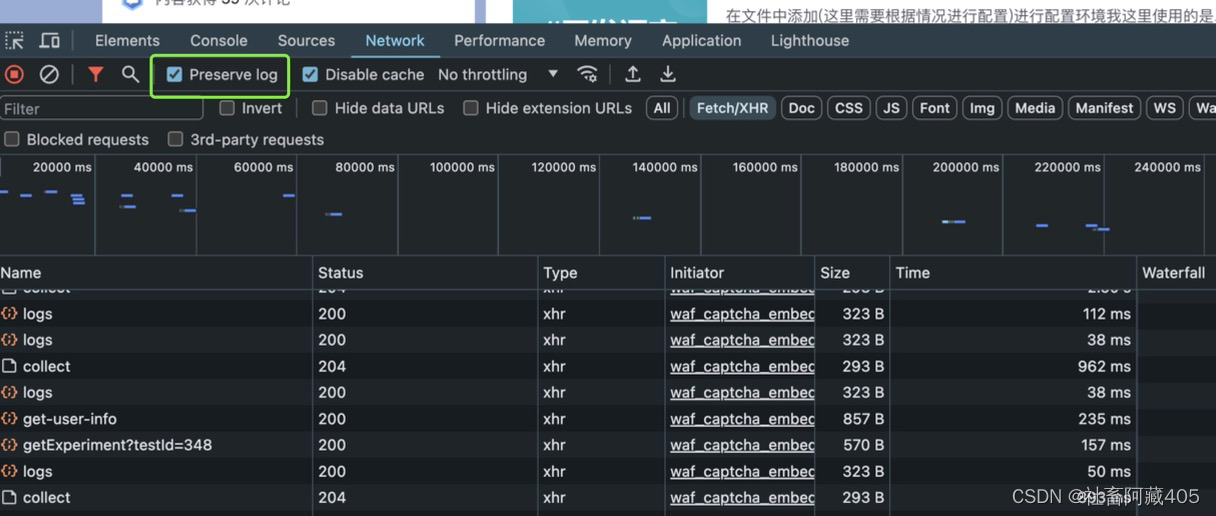Viewport: 1216px width, 516px height.
Task: Open the Lighthouse tab
Action: click(x=810, y=41)
